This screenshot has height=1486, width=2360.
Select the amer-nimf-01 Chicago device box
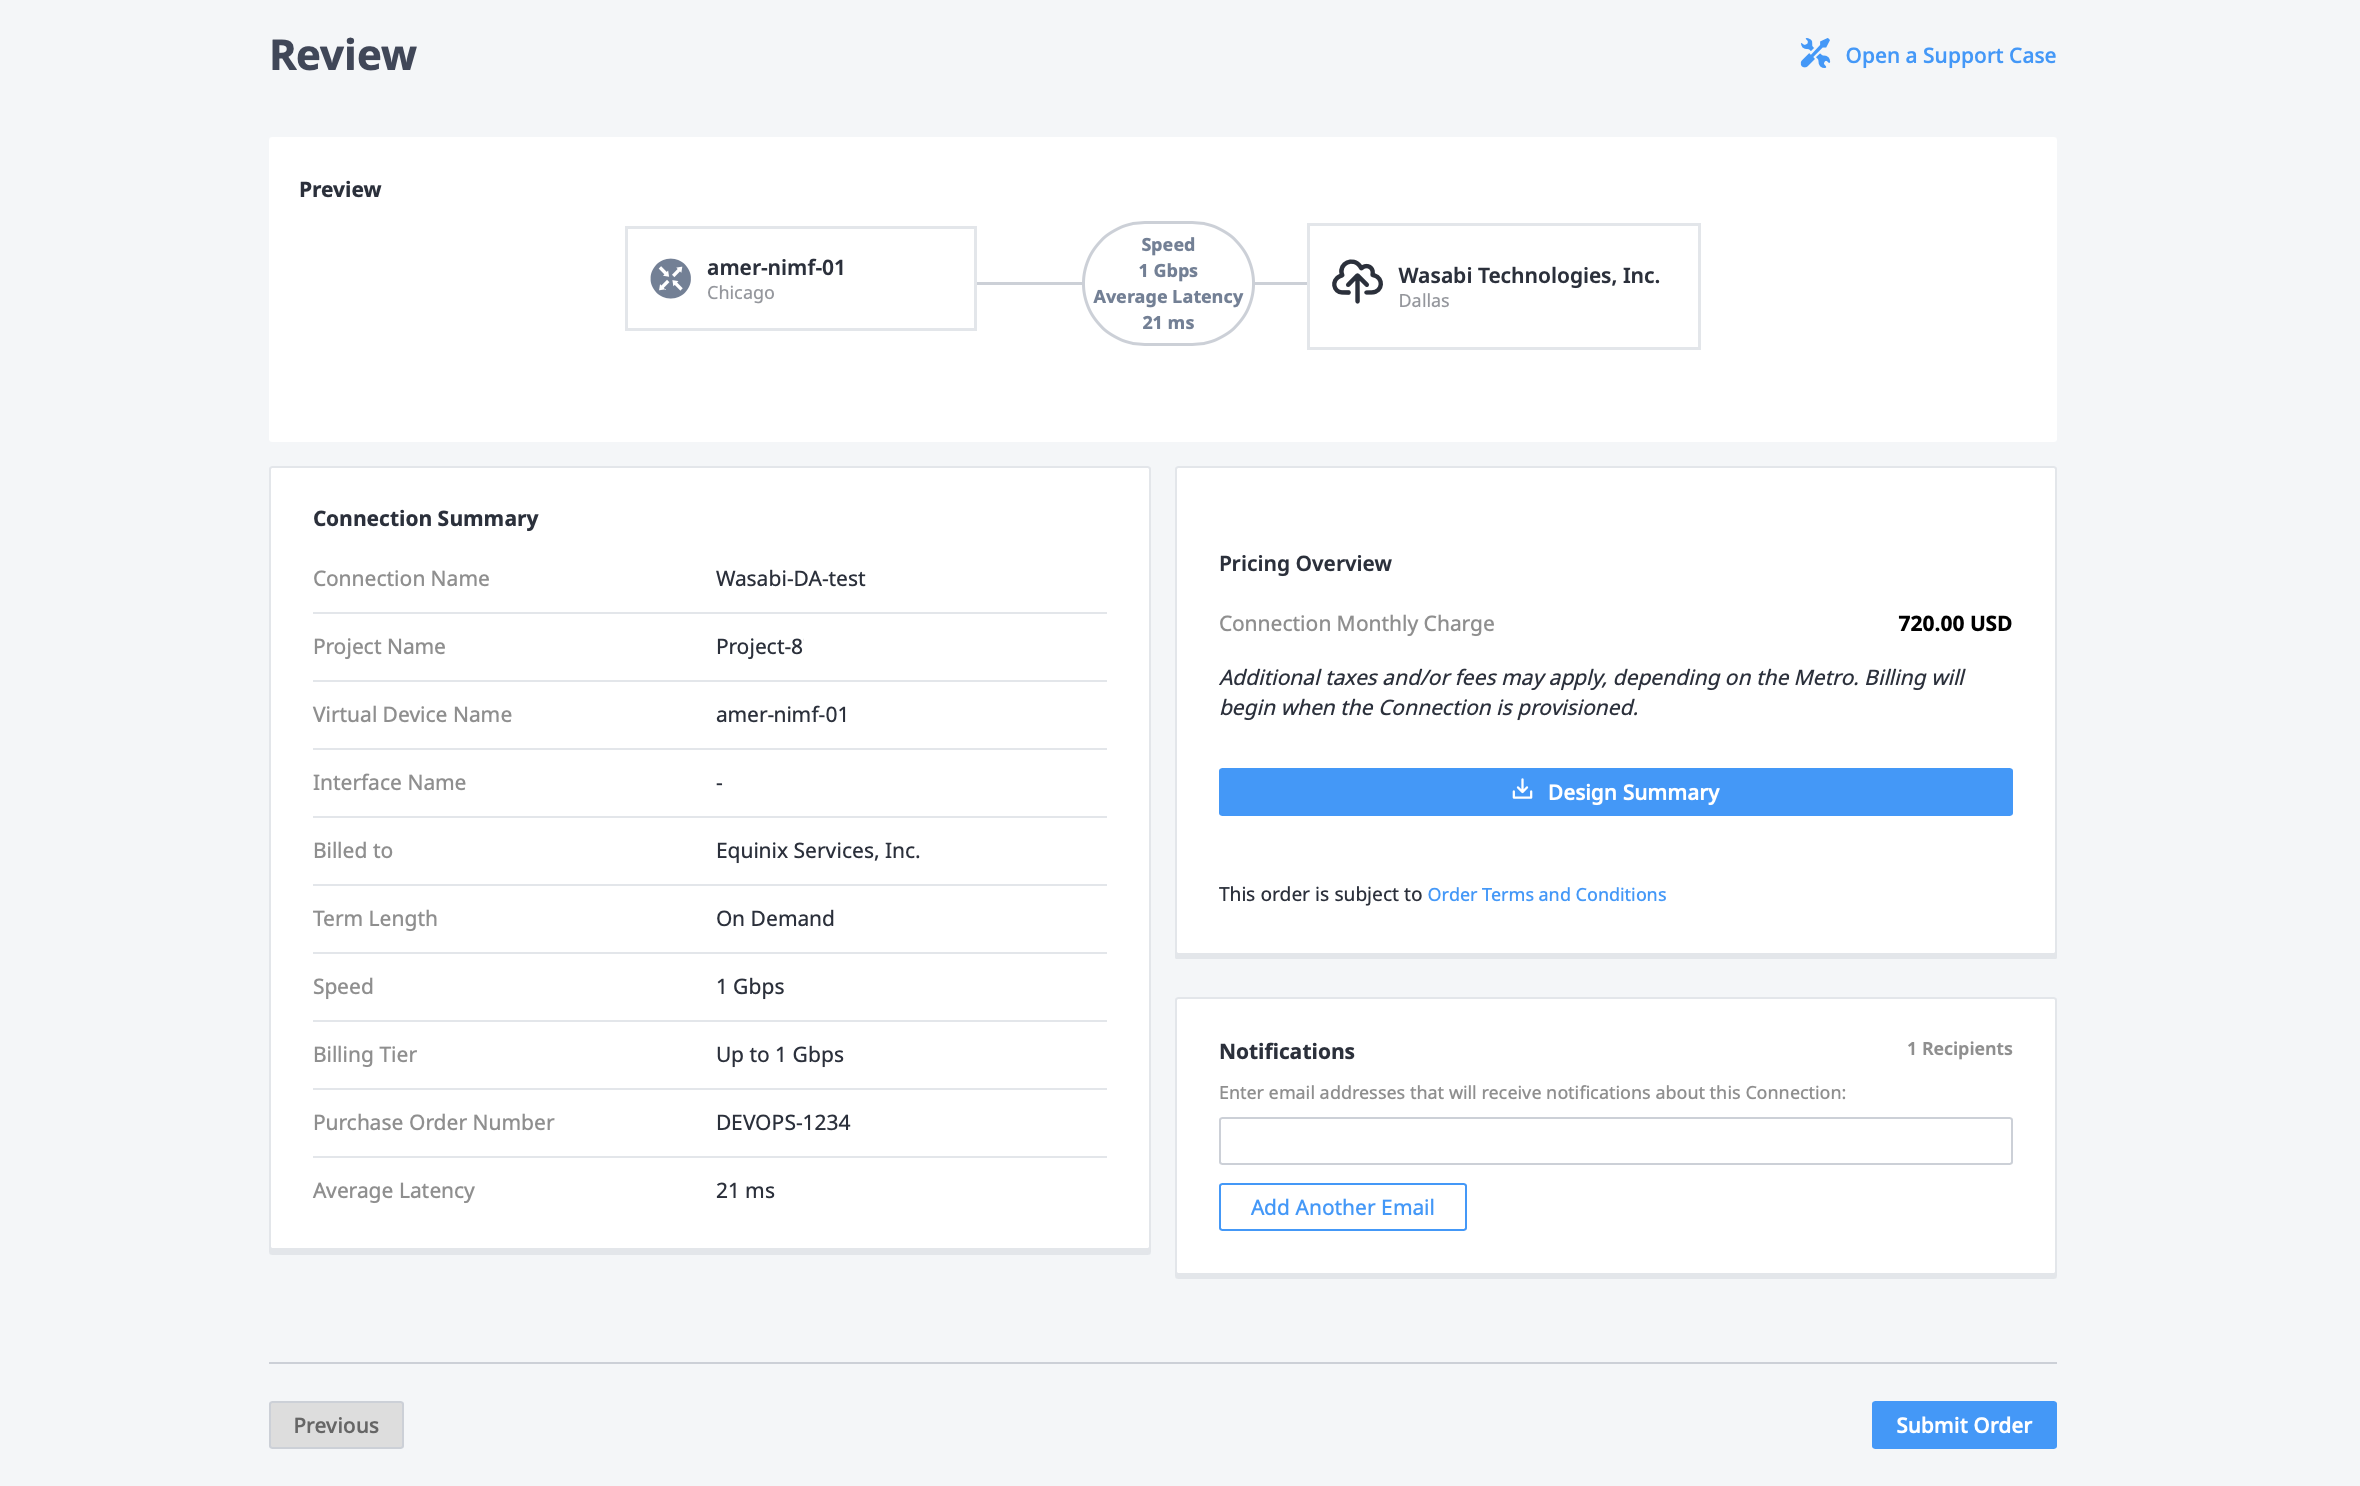[x=800, y=279]
